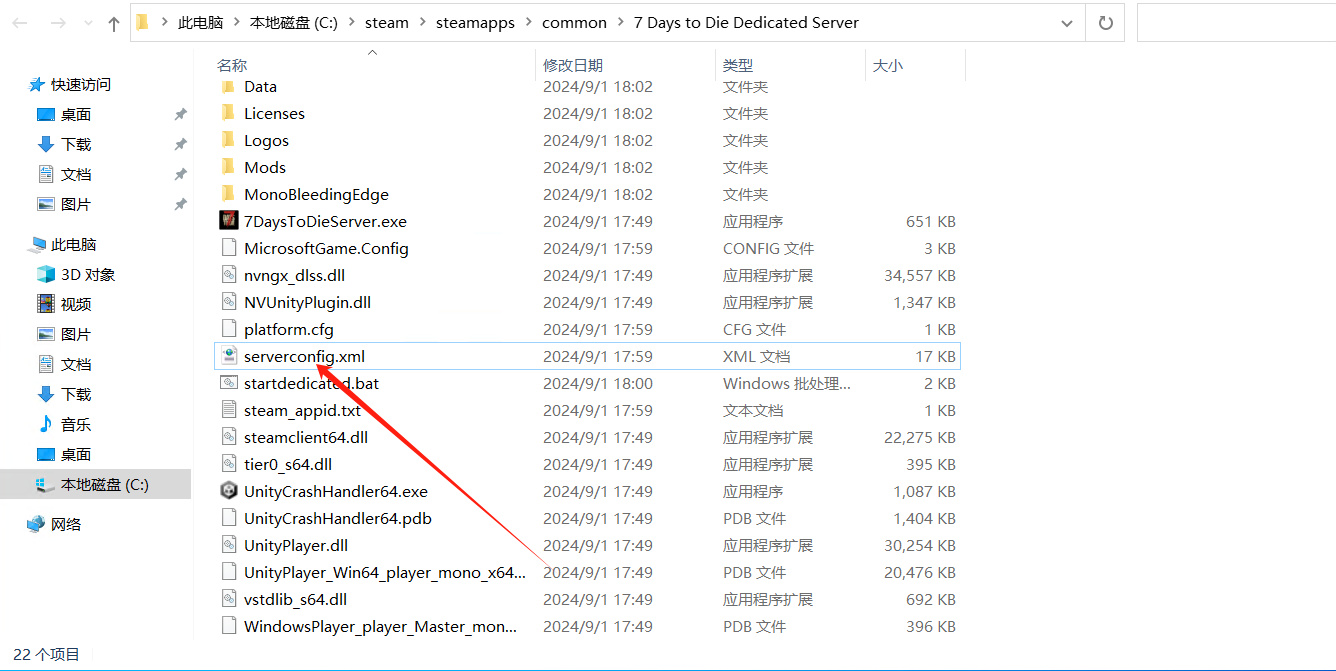
Task: Click the up-one-level arrow button
Action: (x=113, y=23)
